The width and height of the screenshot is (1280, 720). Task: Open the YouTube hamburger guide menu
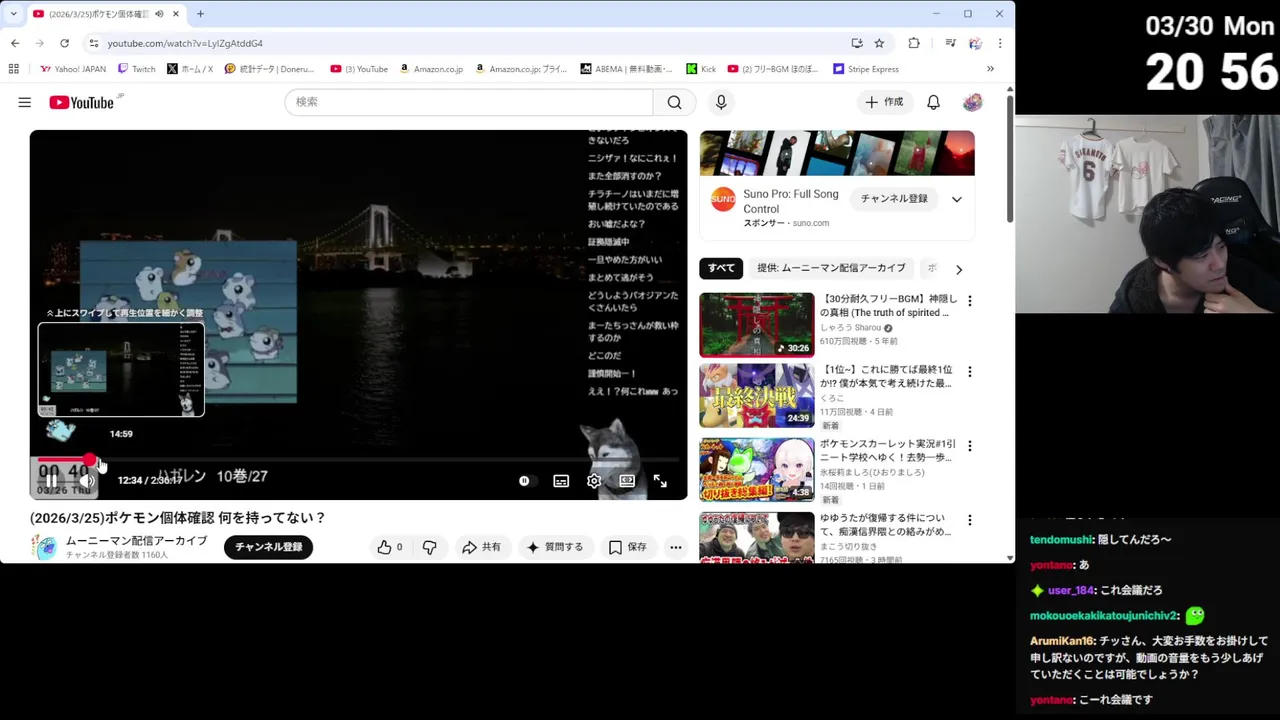[x=25, y=102]
